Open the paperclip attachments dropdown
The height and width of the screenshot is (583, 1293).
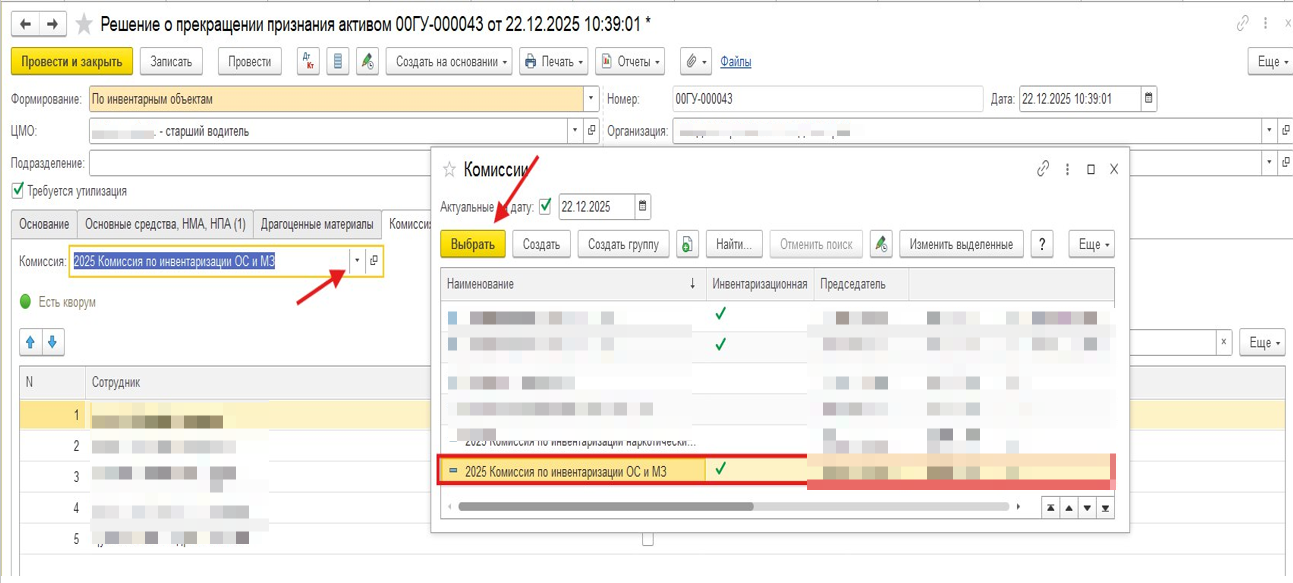coord(695,62)
